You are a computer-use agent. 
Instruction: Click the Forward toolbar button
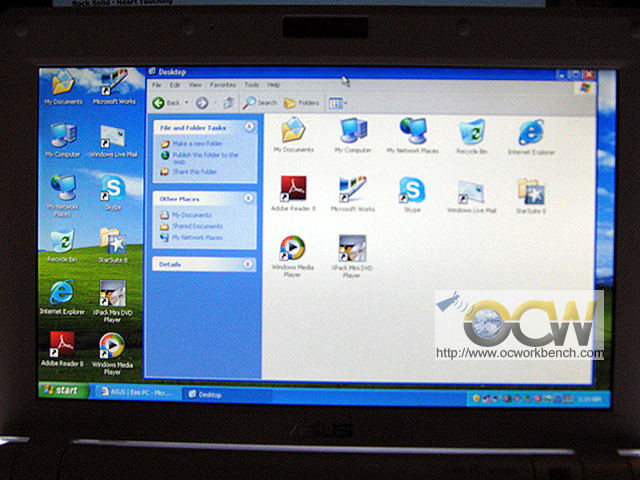click(202, 103)
